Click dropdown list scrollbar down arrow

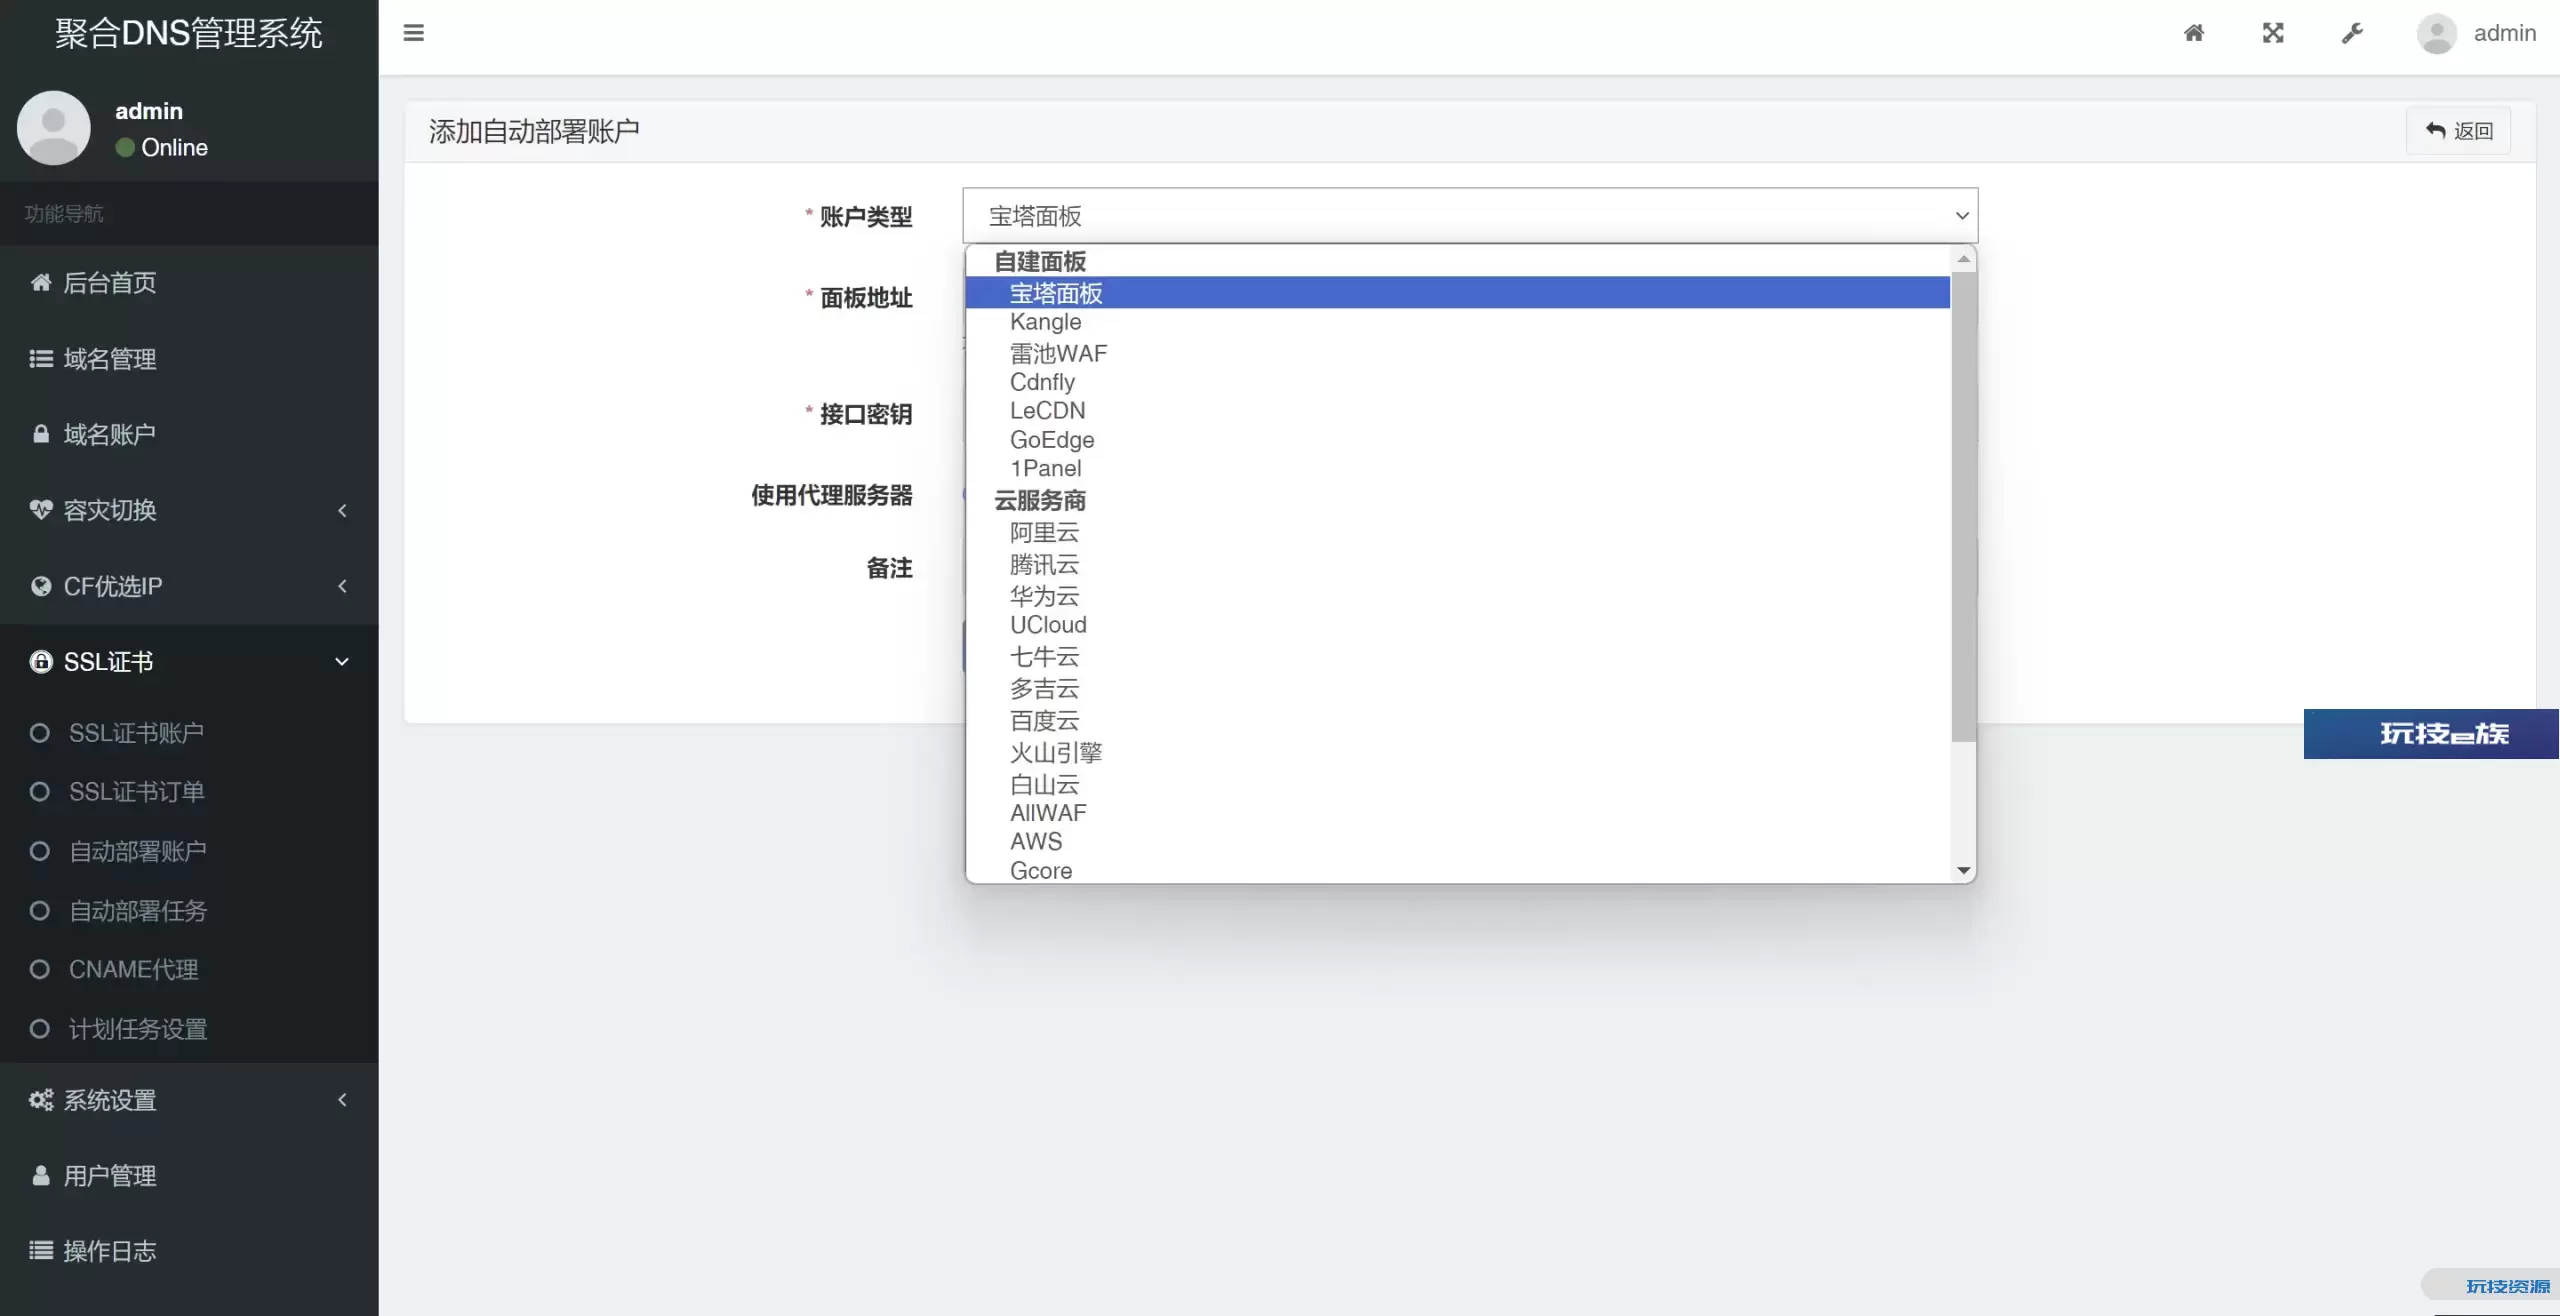click(1963, 870)
